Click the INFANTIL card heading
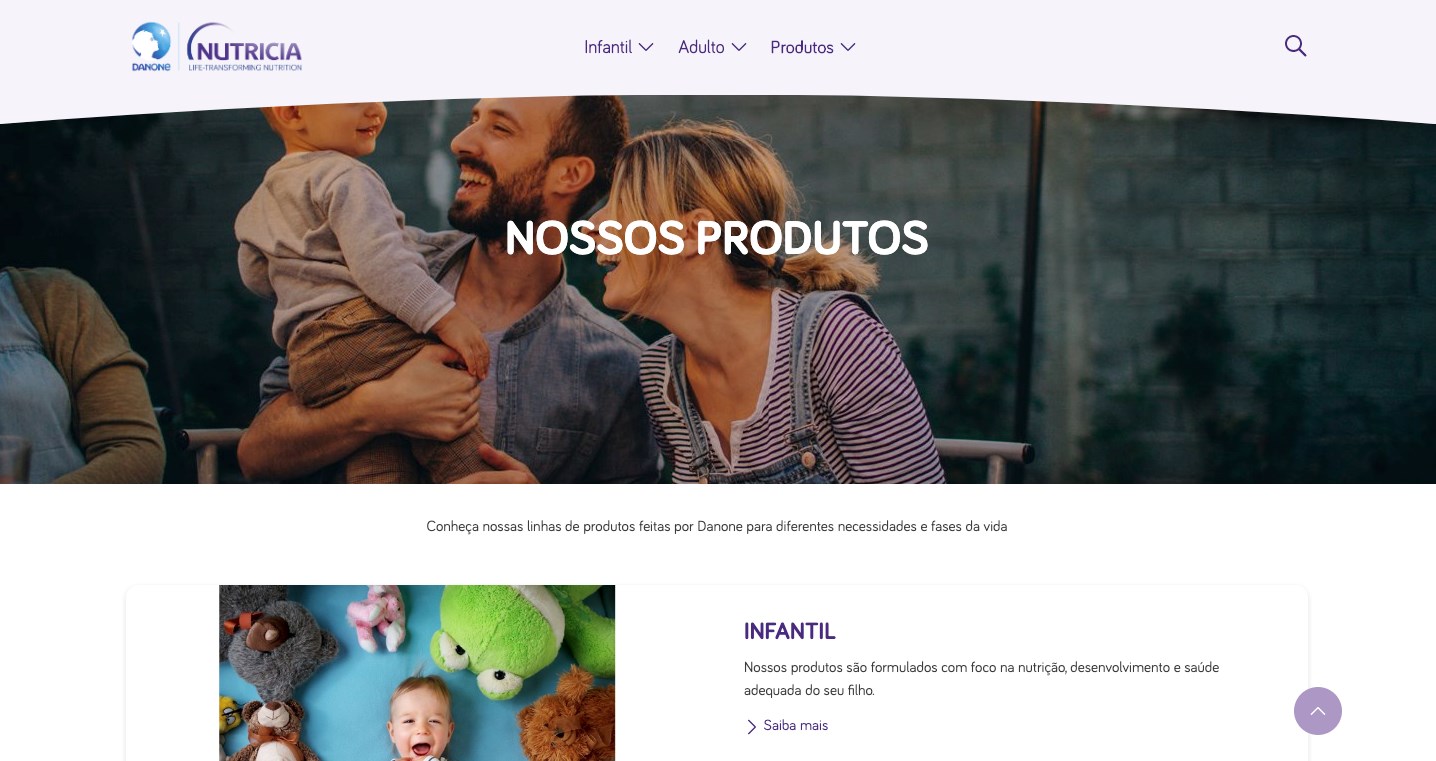The height and width of the screenshot is (761, 1436). (x=789, y=632)
